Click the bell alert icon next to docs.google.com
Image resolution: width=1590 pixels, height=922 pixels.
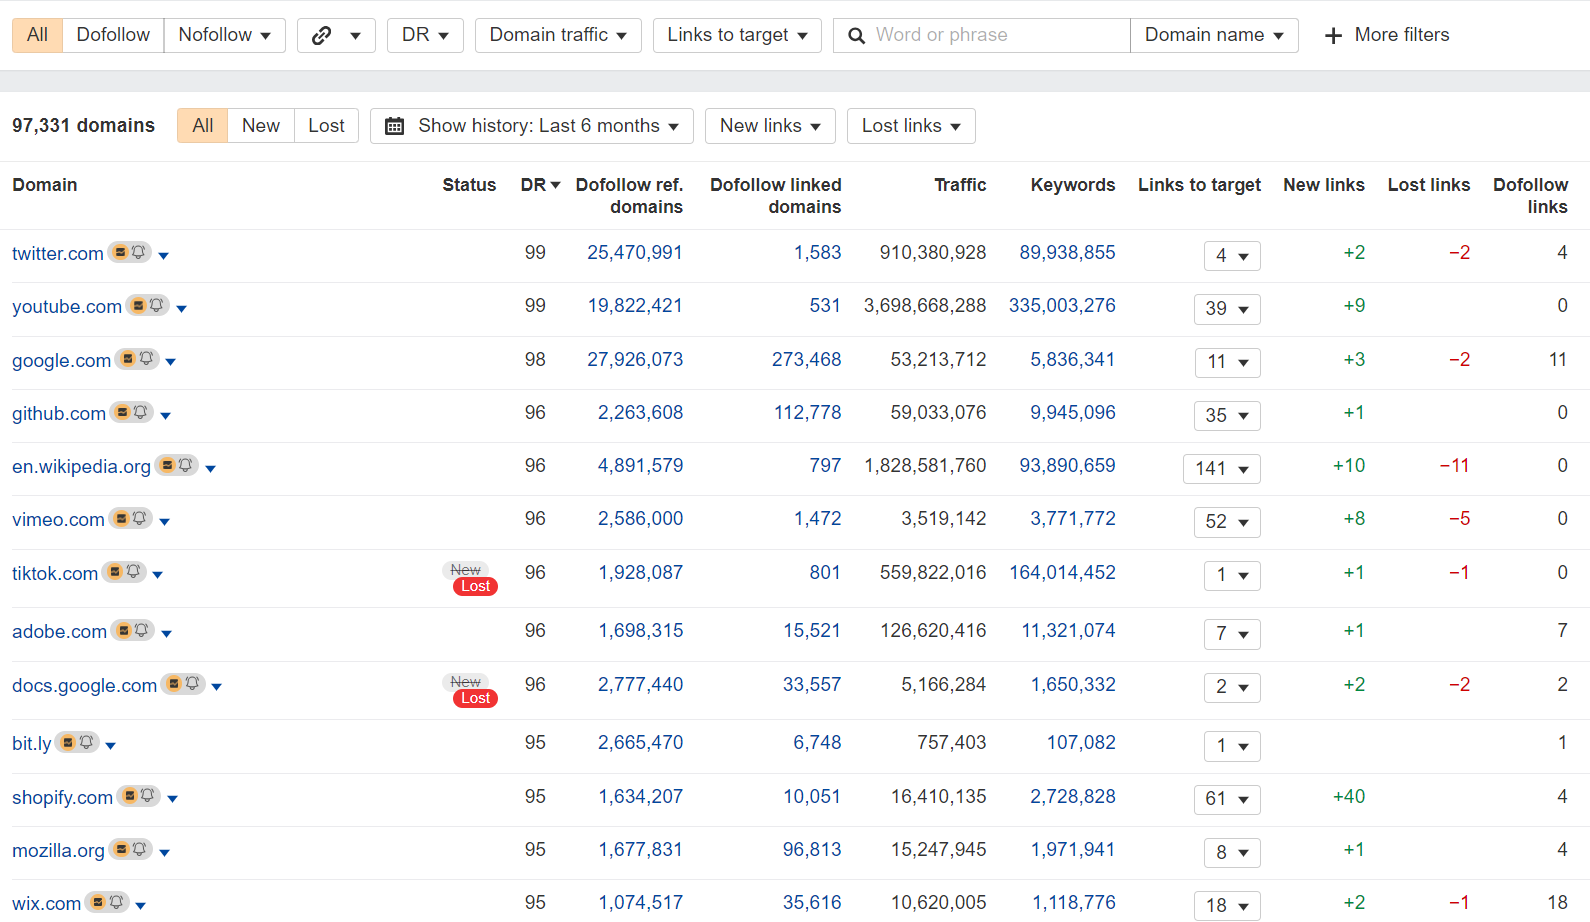193,683
